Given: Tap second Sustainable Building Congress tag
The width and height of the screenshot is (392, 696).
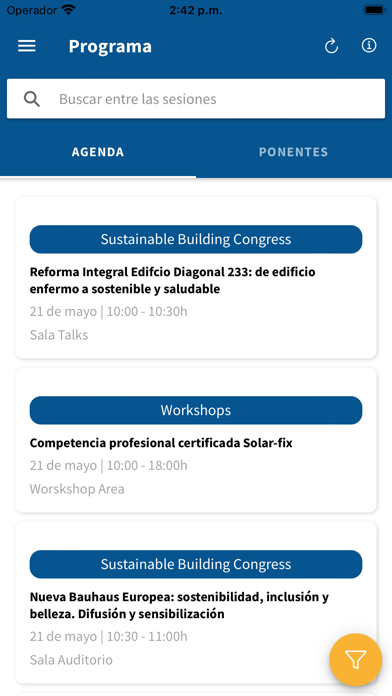Looking at the screenshot, I should coord(196,564).
